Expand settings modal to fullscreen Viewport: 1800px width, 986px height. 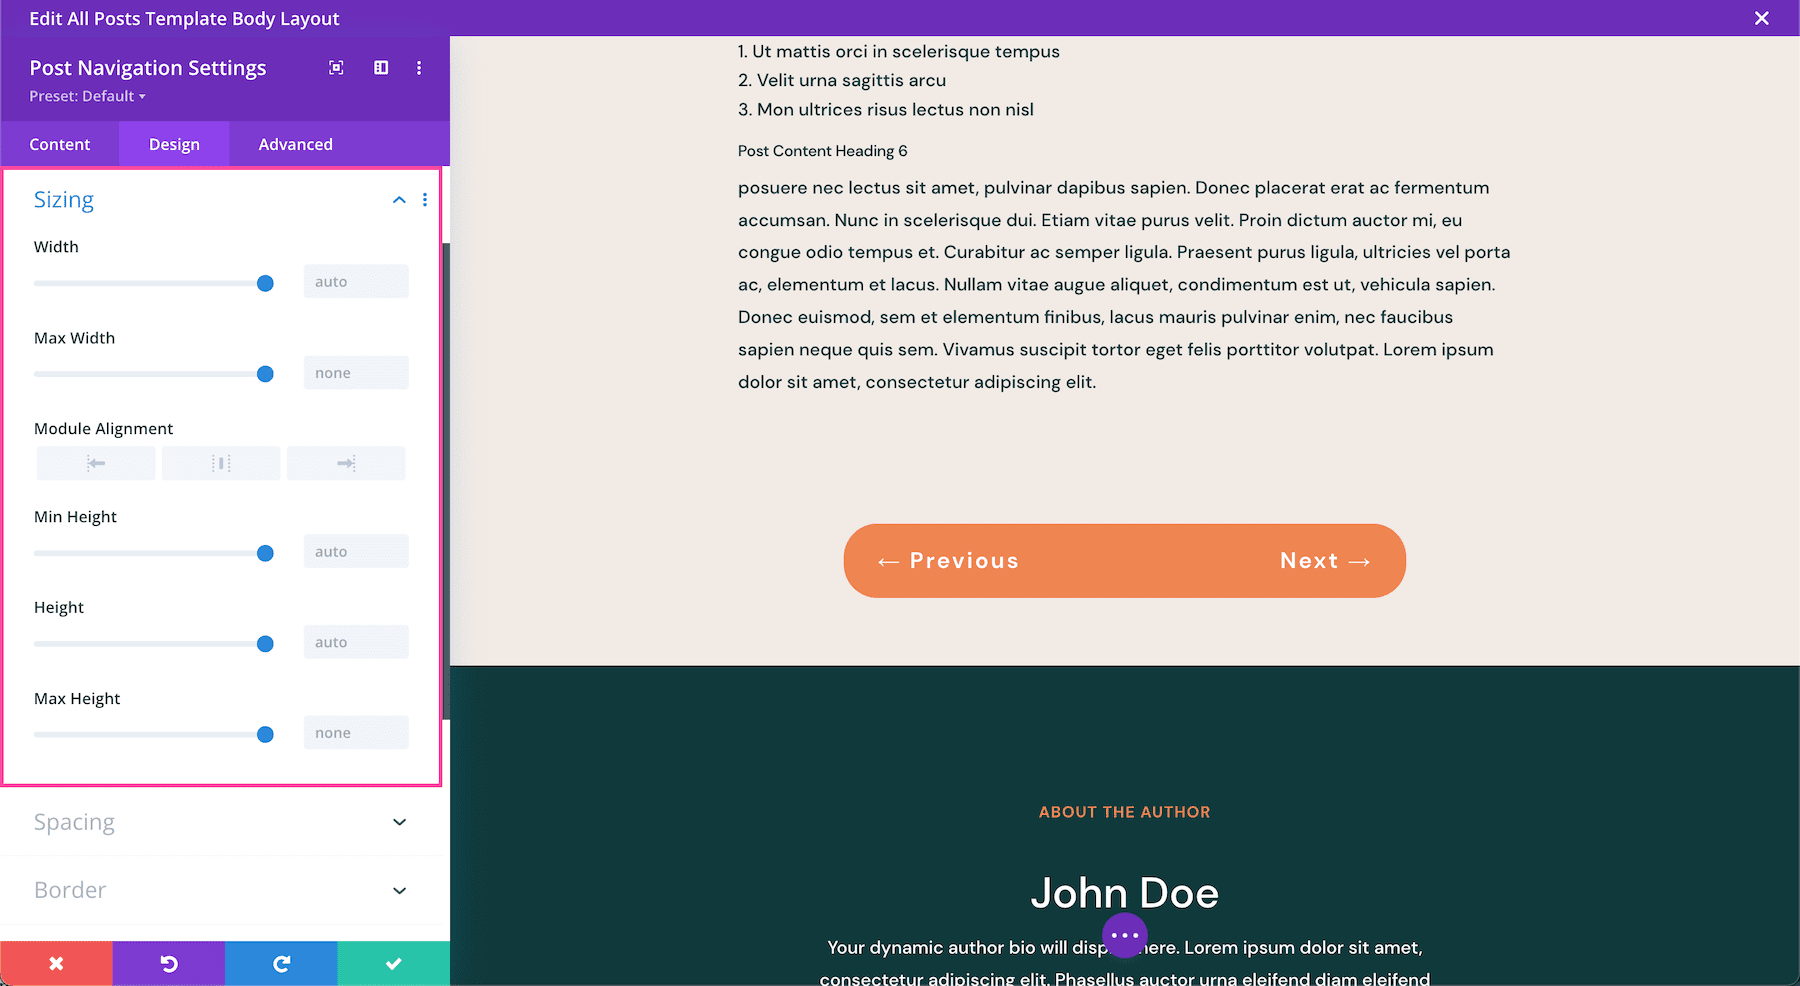336,67
